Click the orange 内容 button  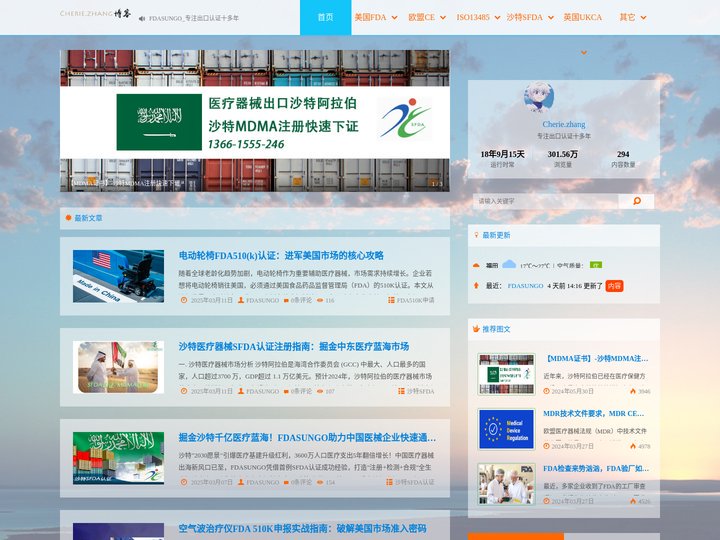point(614,286)
